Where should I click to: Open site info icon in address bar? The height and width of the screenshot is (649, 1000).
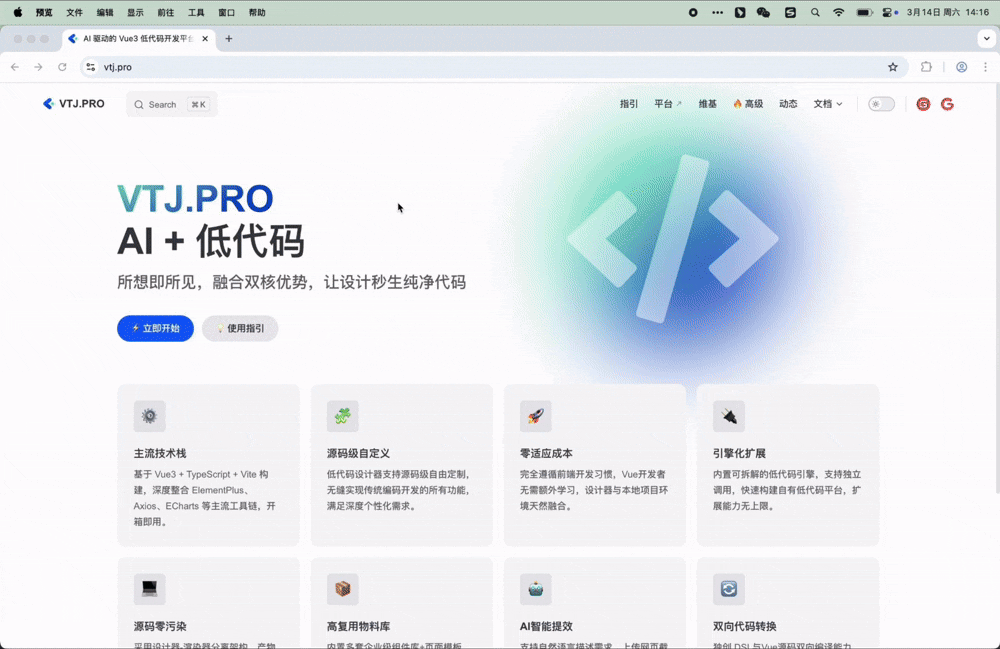[91, 67]
